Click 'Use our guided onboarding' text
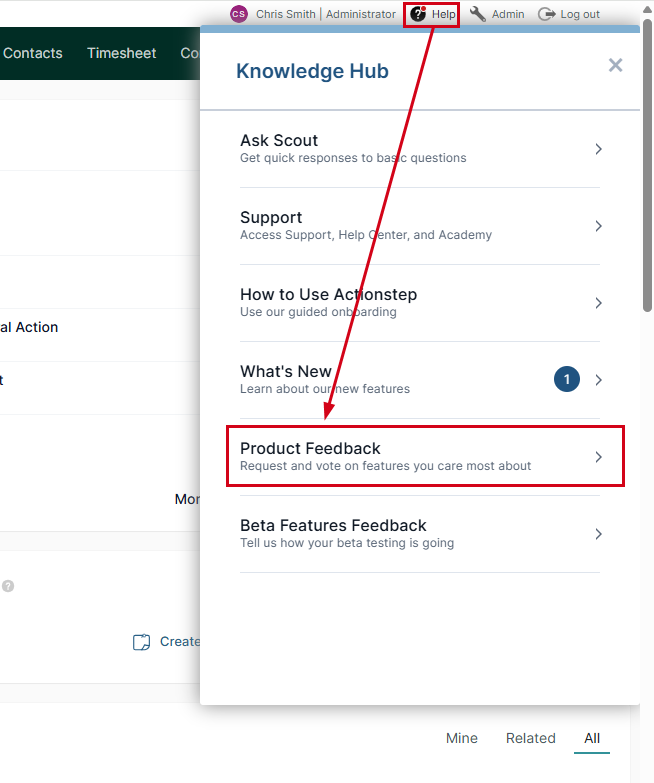This screenshot has width=654, height=783. point(319,312)
